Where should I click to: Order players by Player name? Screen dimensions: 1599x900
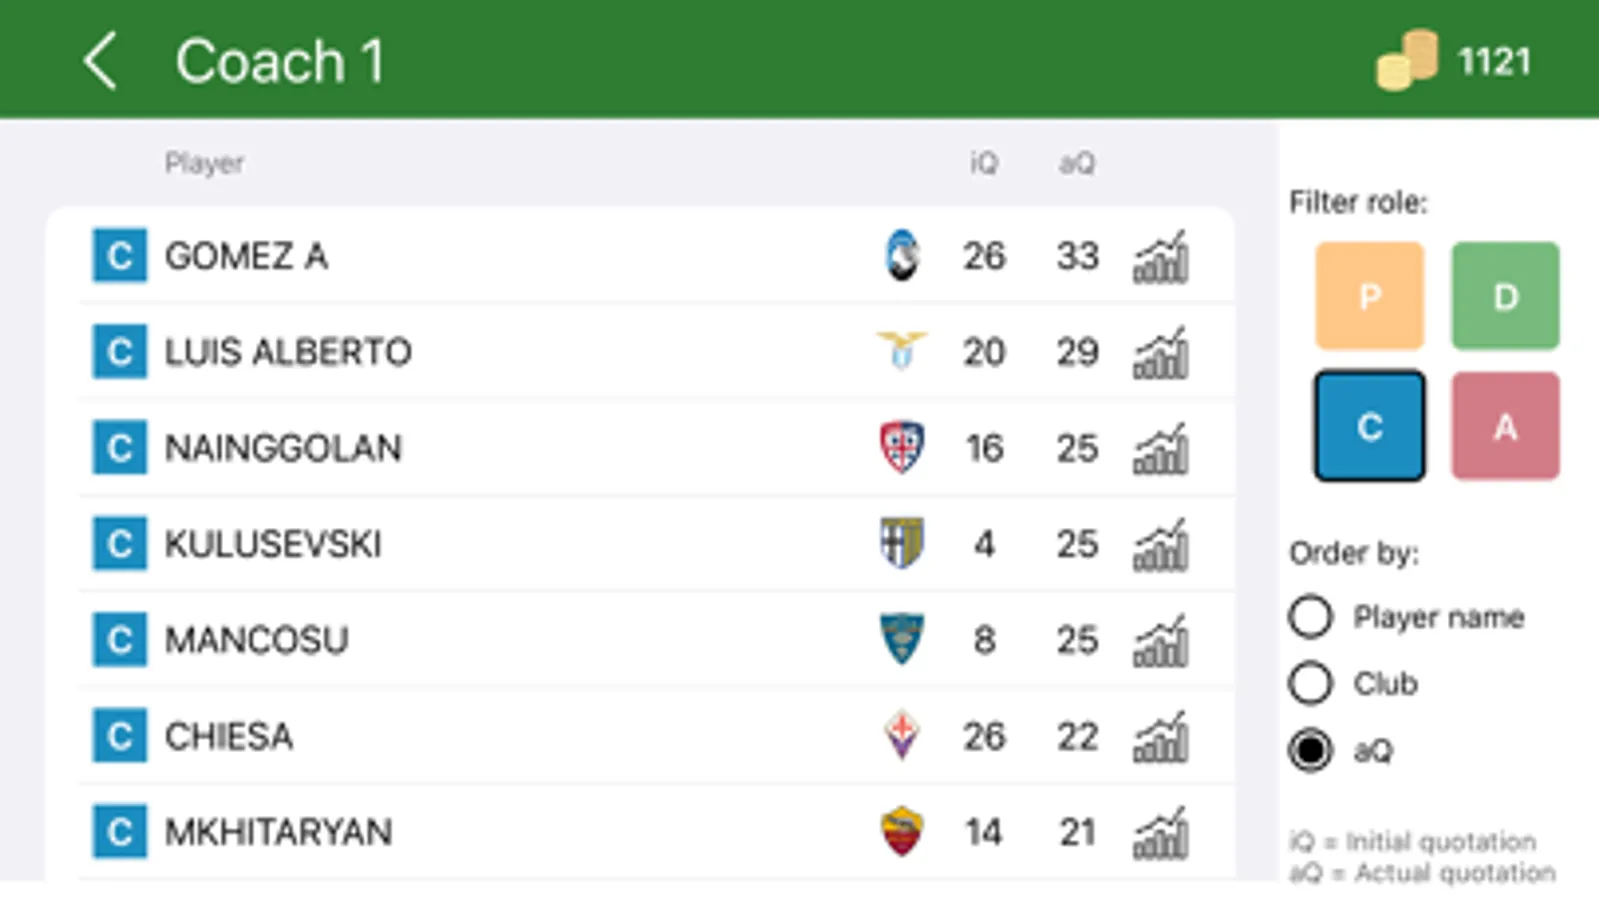[1311, 617]
